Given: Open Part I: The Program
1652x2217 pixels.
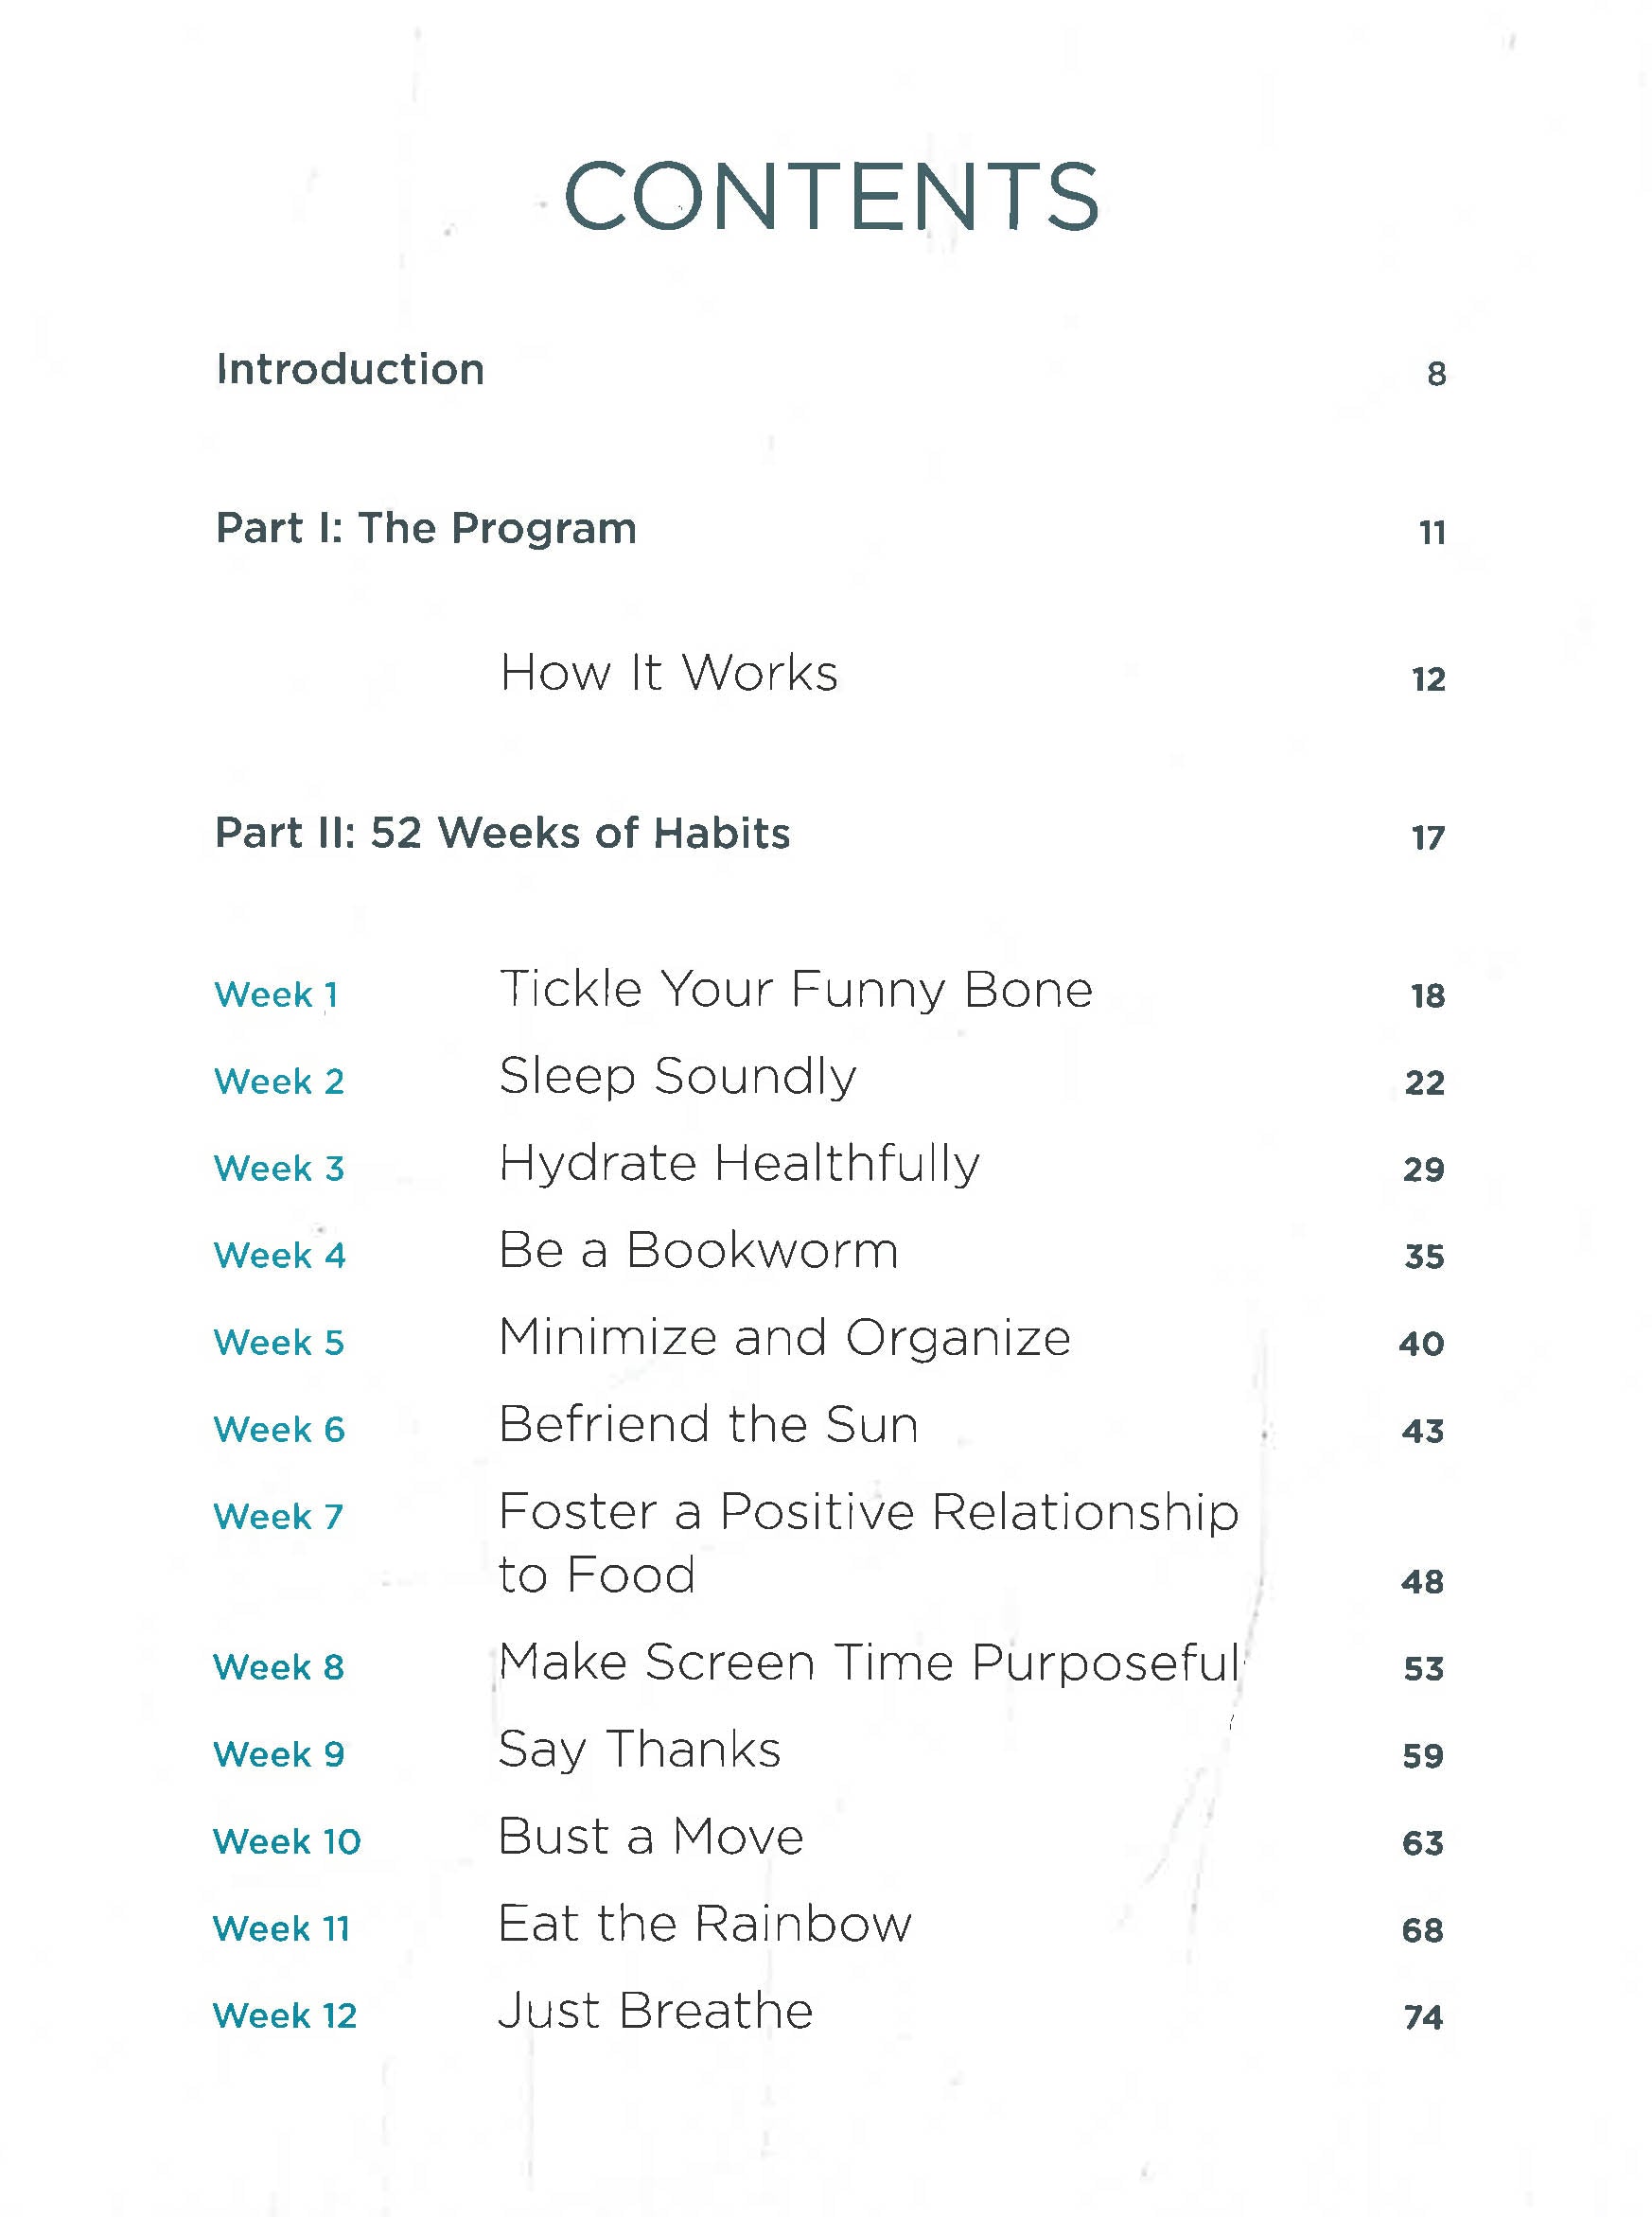Looking at the screenshot, I should click(426, 528).
